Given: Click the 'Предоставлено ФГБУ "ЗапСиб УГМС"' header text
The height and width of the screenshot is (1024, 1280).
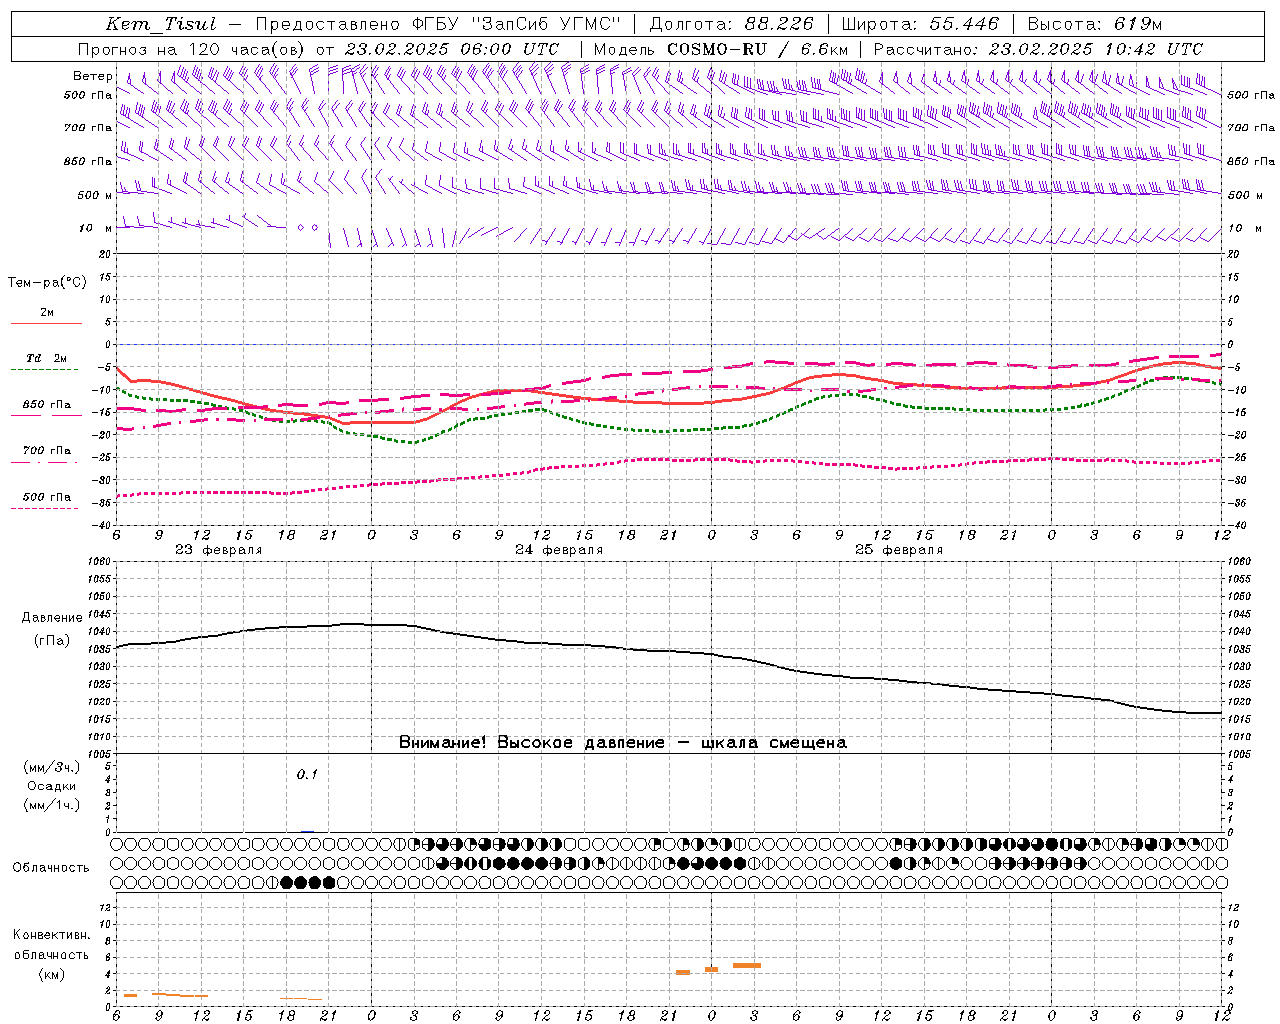Looking at the screenshot, I should coord(438,24).
